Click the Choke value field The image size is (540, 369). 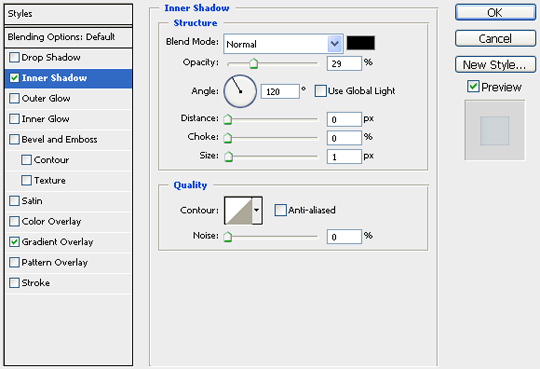point(344,138)
